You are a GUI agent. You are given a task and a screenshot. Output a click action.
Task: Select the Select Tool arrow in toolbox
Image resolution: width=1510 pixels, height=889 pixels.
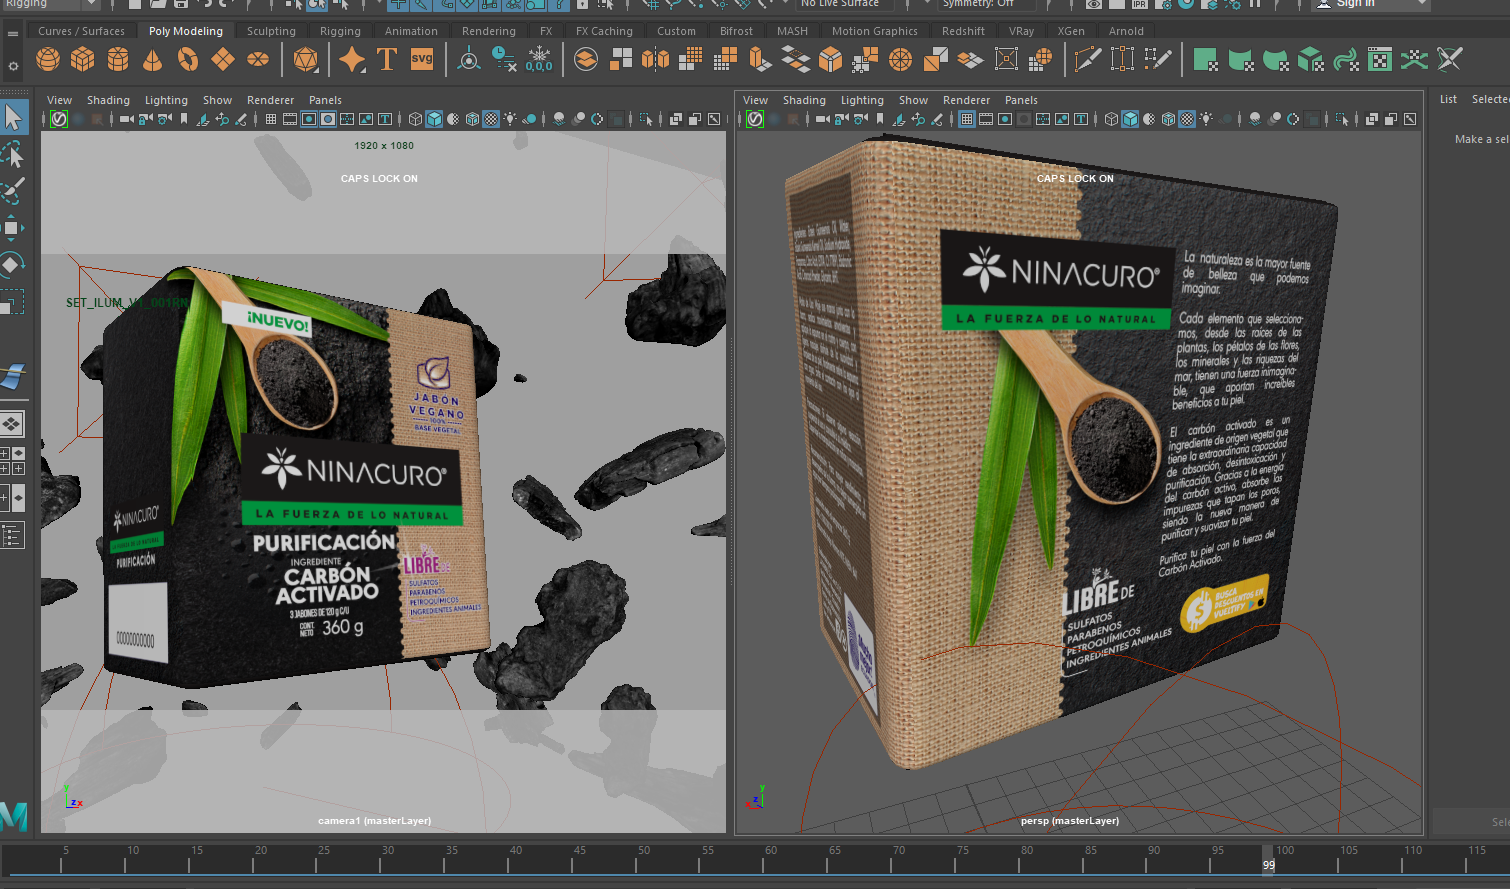pyautogui.click(x=13, y=117)
